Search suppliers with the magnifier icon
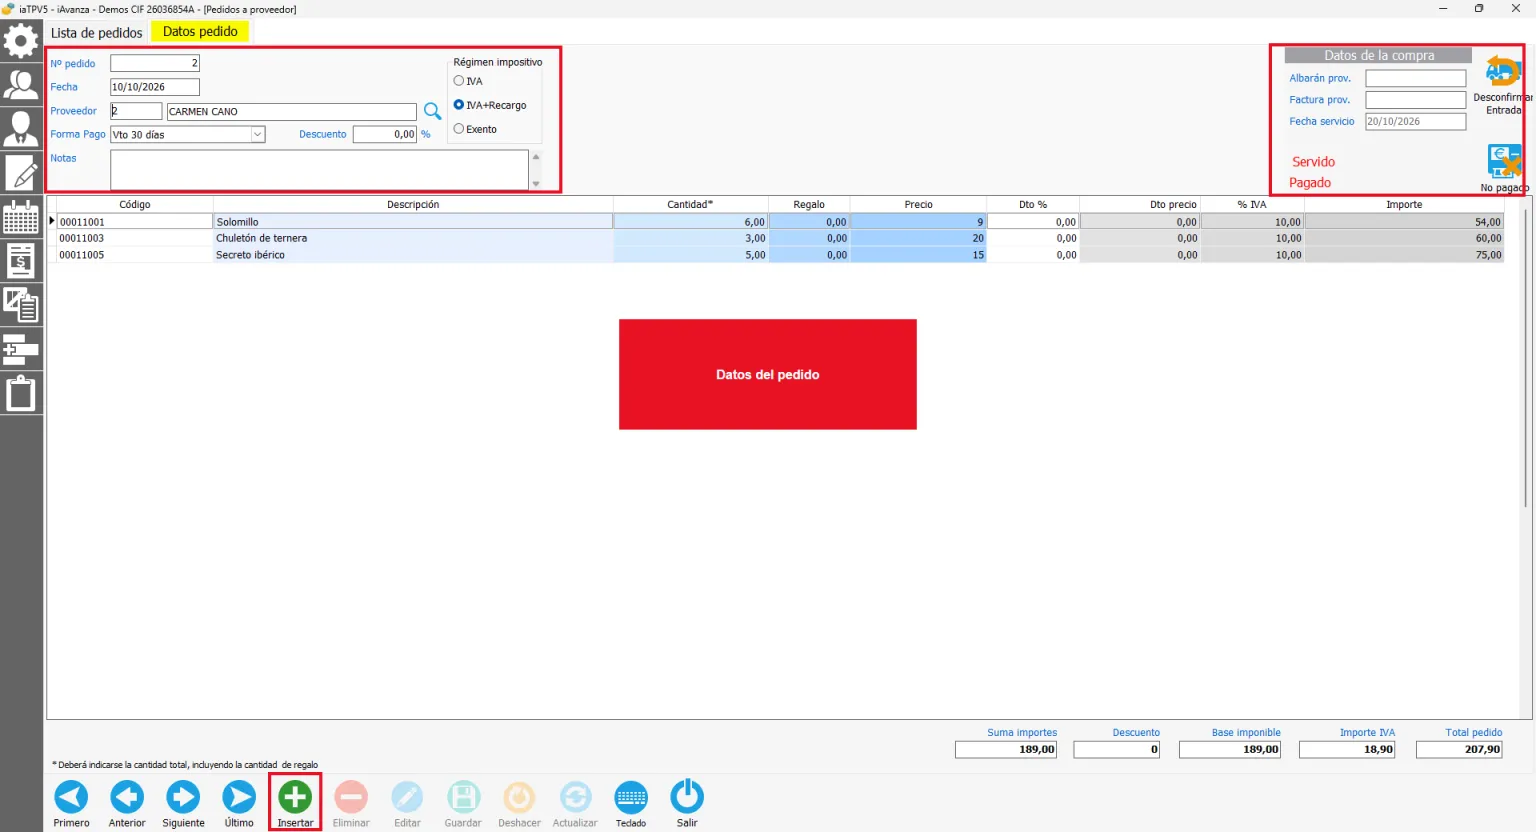 point(432,111)
